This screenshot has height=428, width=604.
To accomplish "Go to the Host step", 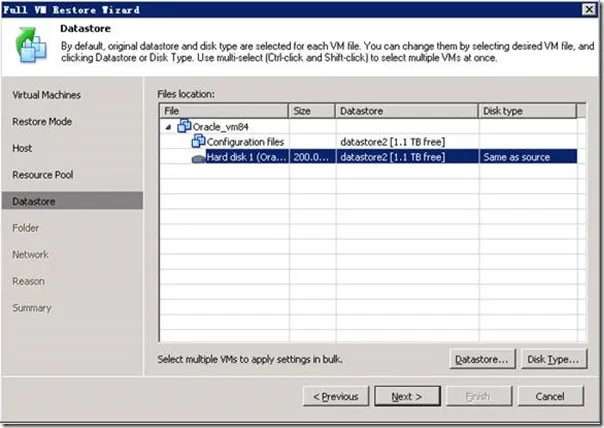I will [x=22, y=148].
